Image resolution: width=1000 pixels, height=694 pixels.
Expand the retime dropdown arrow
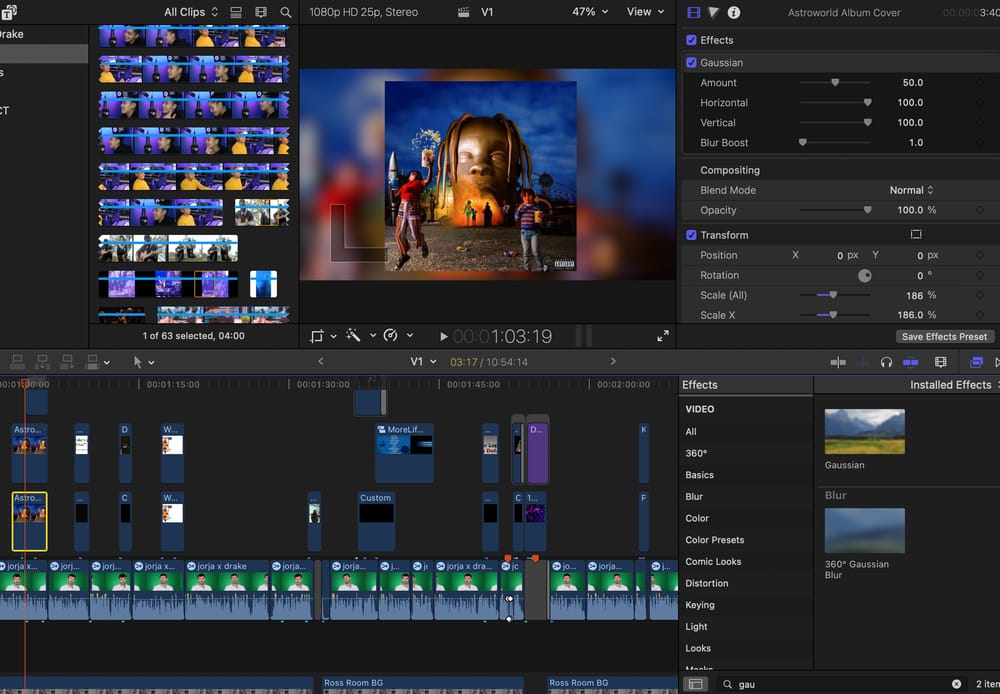[x=409, y=336]
